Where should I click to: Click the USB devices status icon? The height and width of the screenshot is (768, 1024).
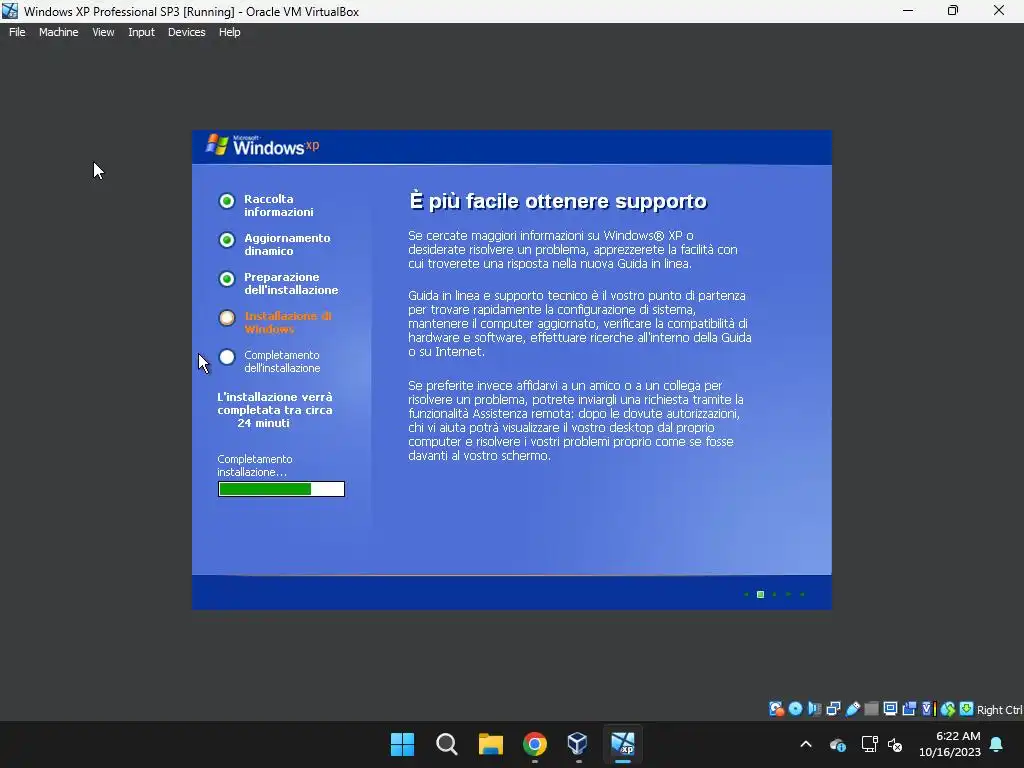coord(853,709)
